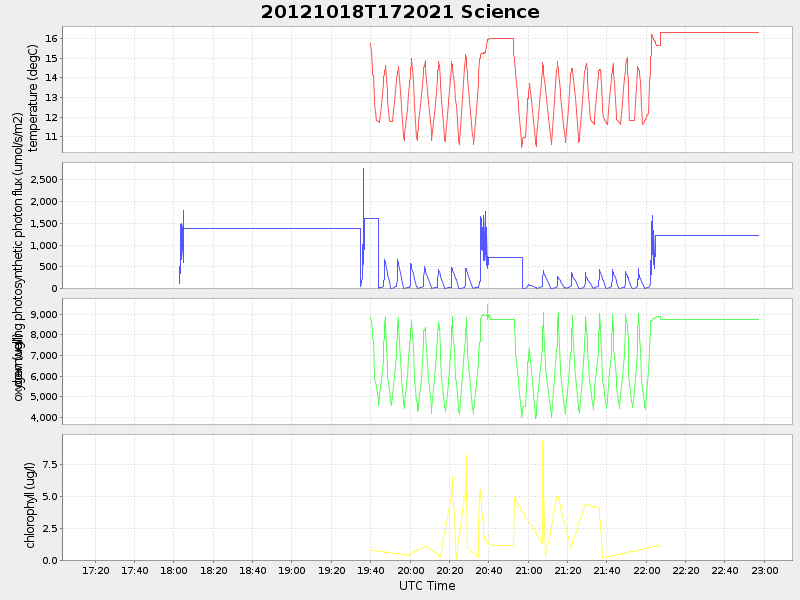Click the 20:40 time axis tick label
This screenshot has height=600, width=800.
point(489,571)
